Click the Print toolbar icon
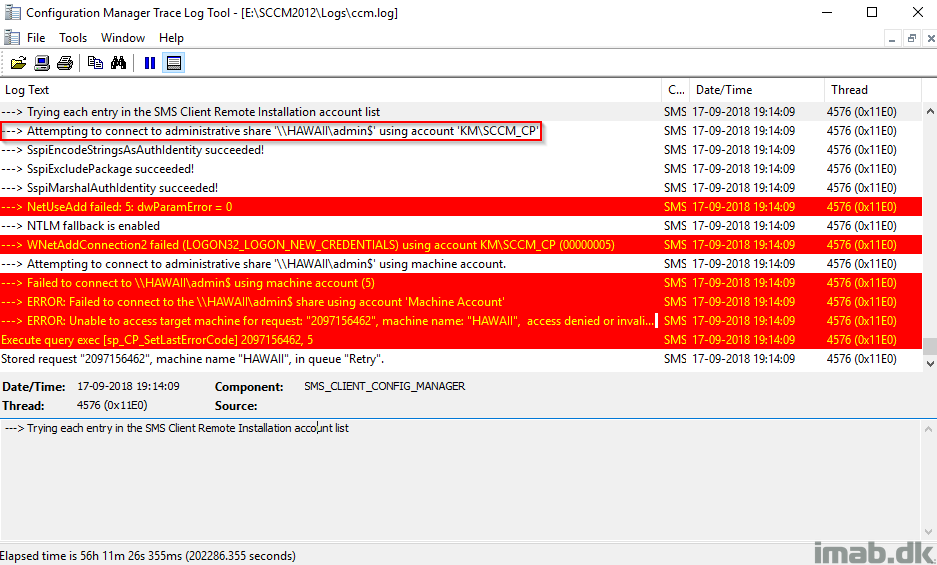 point(65,63)
